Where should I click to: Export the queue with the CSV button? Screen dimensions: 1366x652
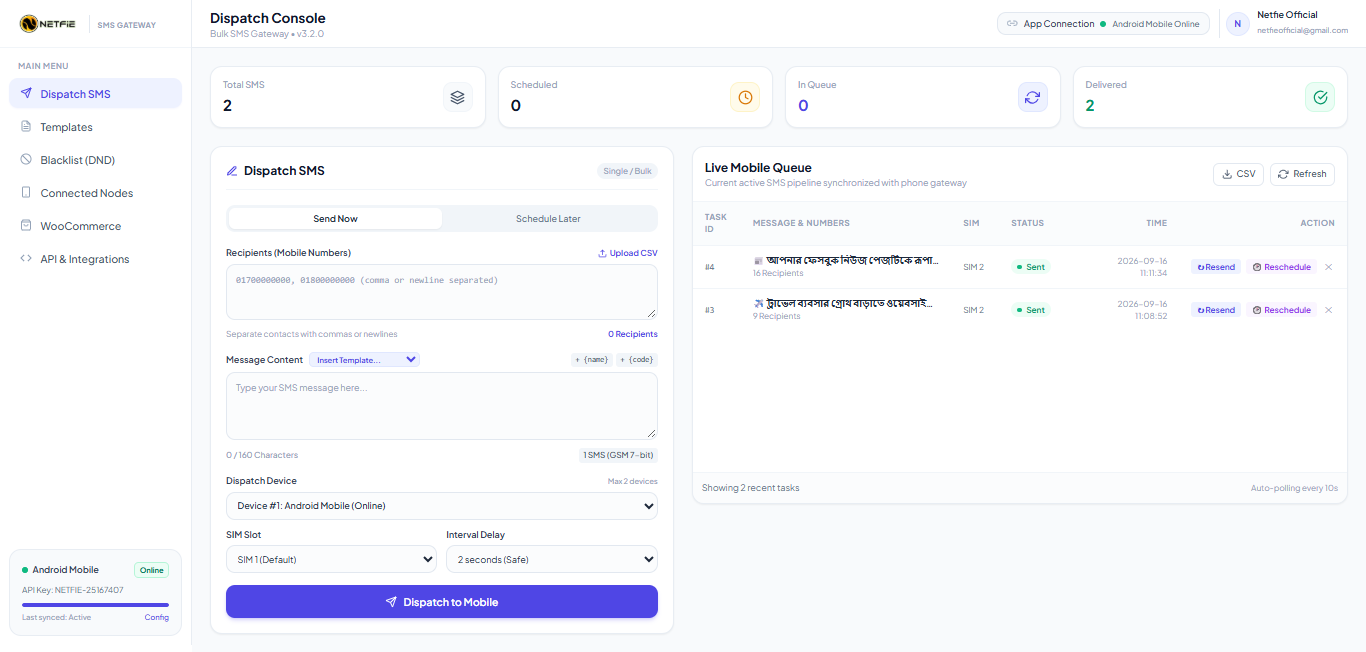point(1238,174)
